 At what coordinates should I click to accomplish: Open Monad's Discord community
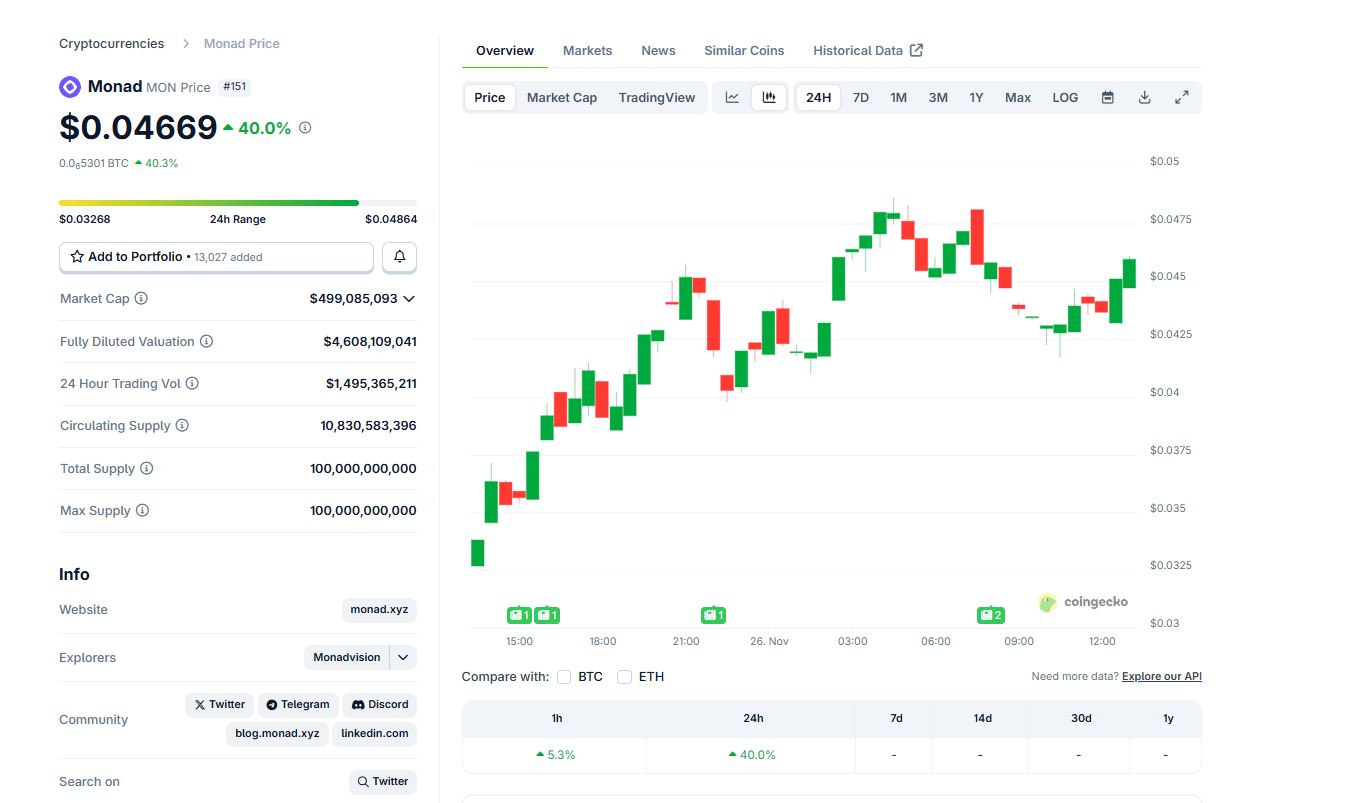[379, 705]
